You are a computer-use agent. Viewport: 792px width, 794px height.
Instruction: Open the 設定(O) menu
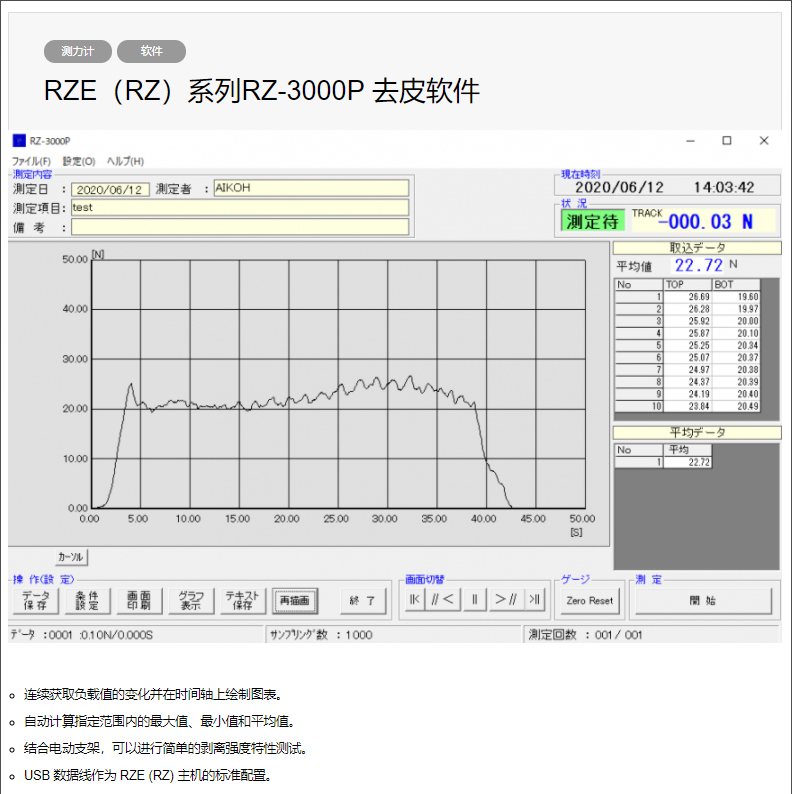78,161
